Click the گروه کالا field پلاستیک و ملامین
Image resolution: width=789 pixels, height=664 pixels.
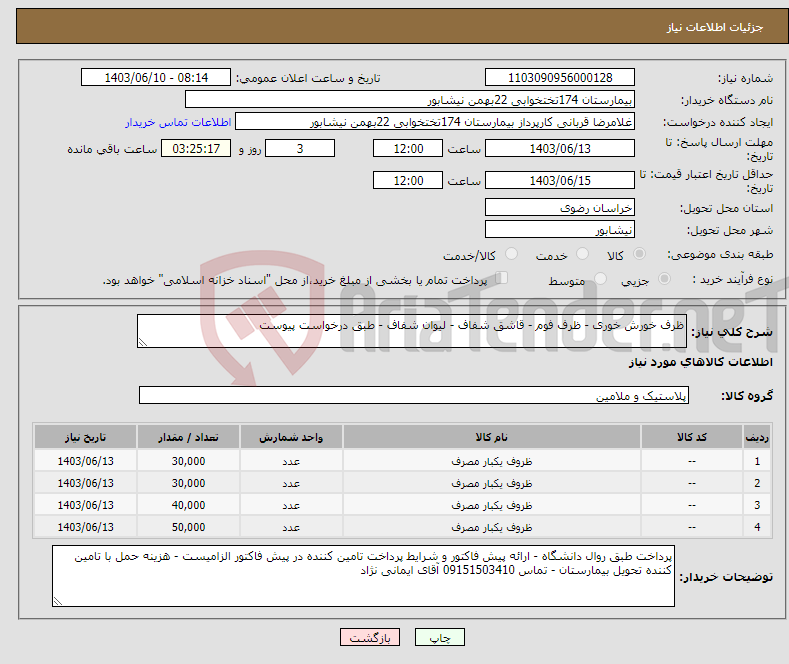[414, 395]
